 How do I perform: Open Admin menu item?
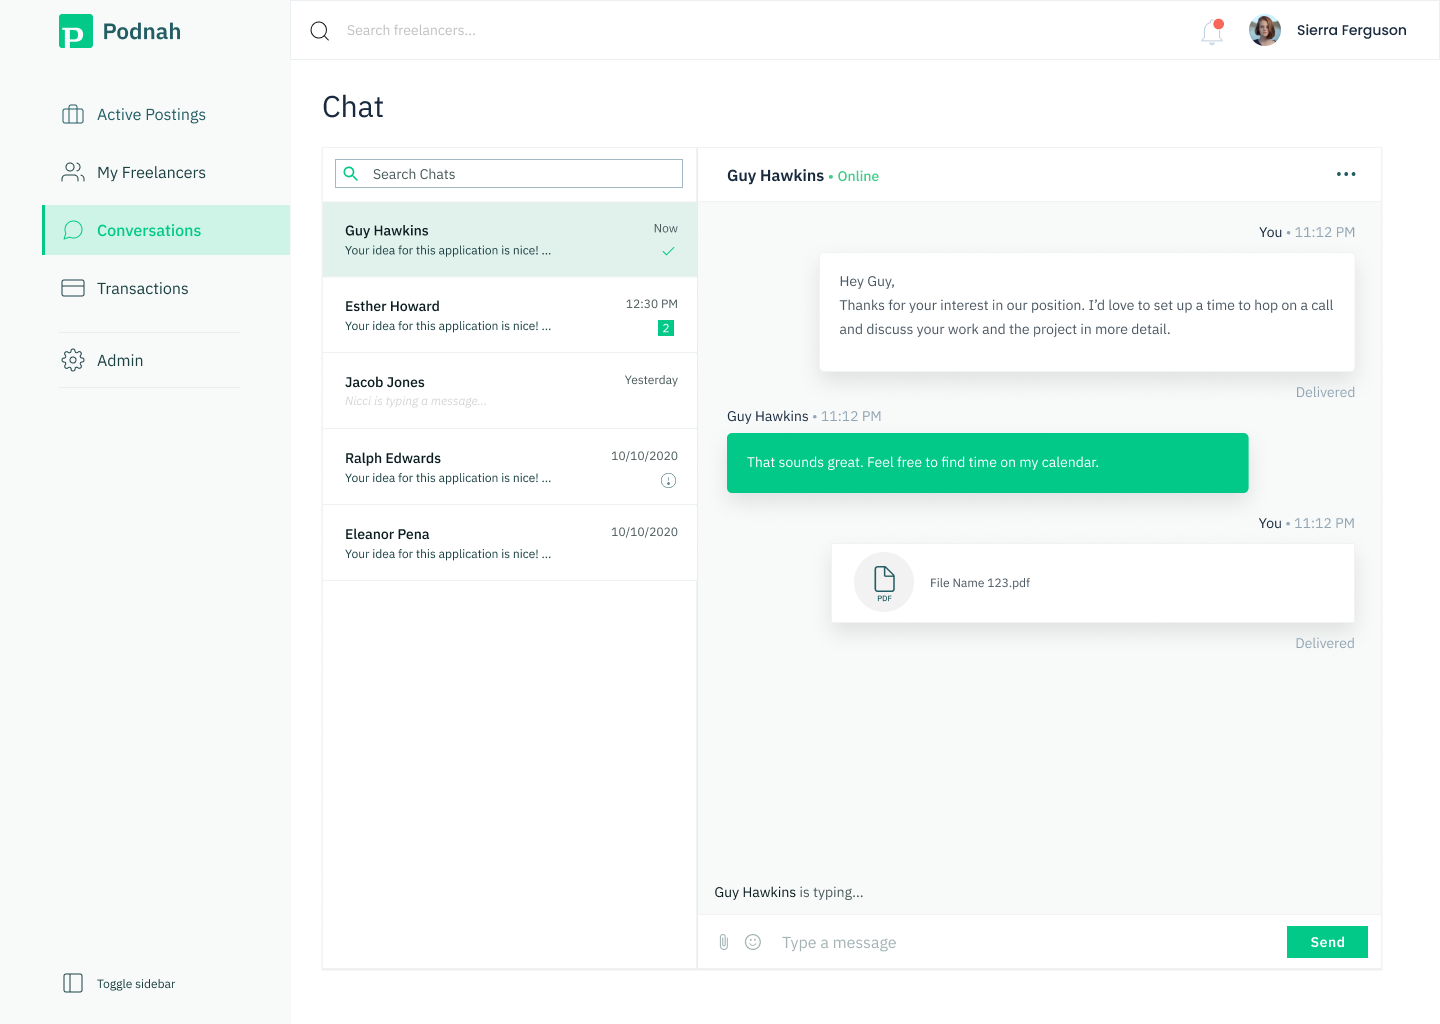point(166,360)
